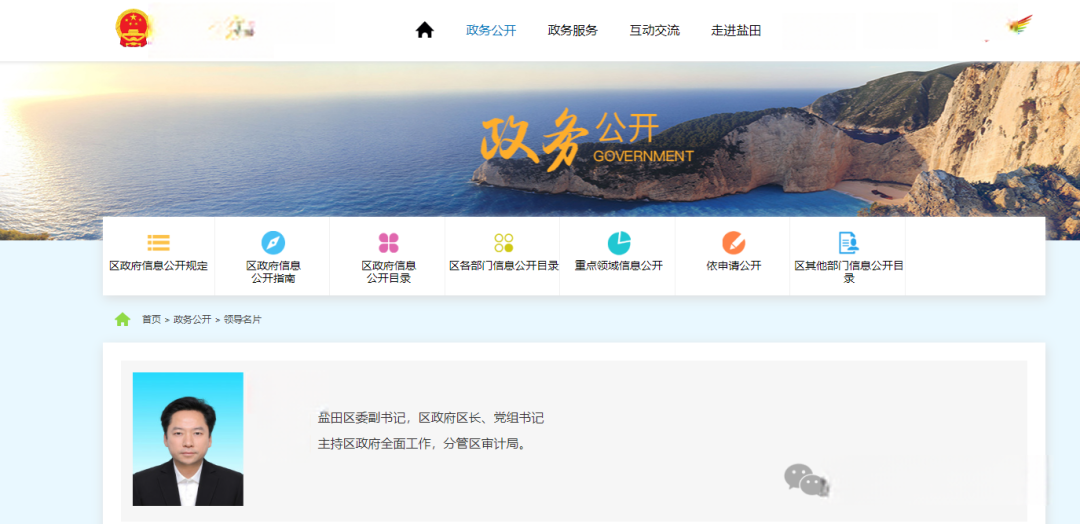This screenshot has width=1080, height=524.
Task: Click the national emblem logo
Action: pyautogui.click(x=134, y=28)
